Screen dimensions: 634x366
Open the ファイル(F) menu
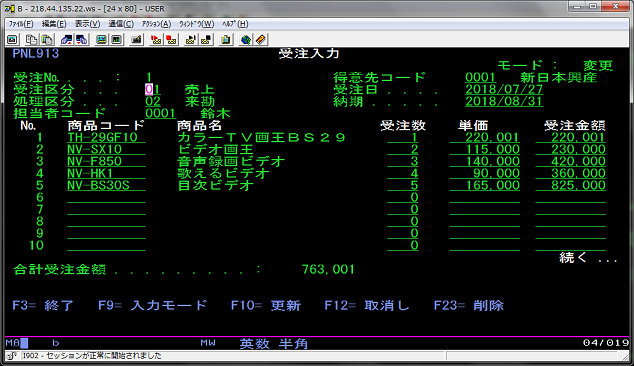pyautogui.click(x=21, y=24)
